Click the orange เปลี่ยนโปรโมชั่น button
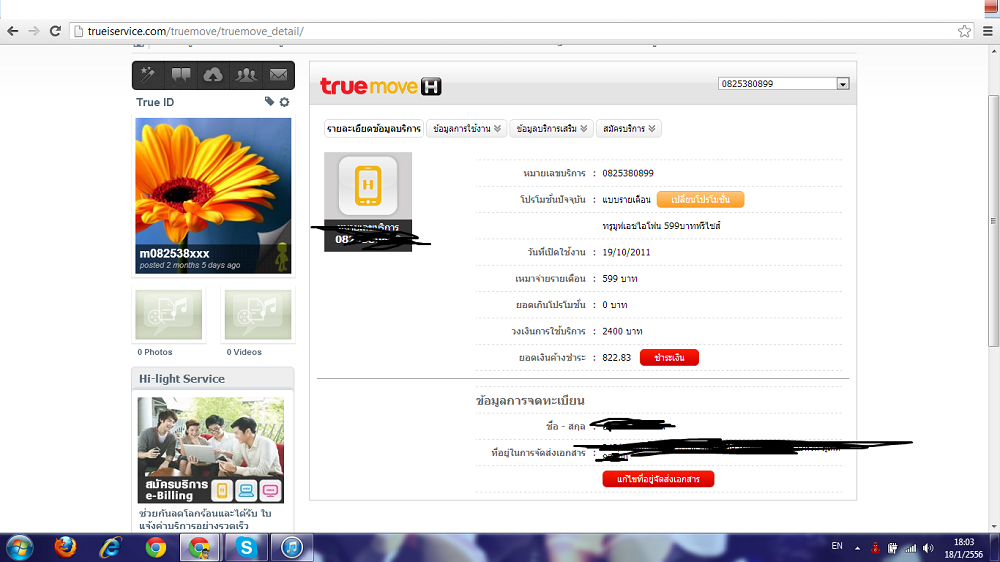This screenshot has width=1000, height=562. 700,200
